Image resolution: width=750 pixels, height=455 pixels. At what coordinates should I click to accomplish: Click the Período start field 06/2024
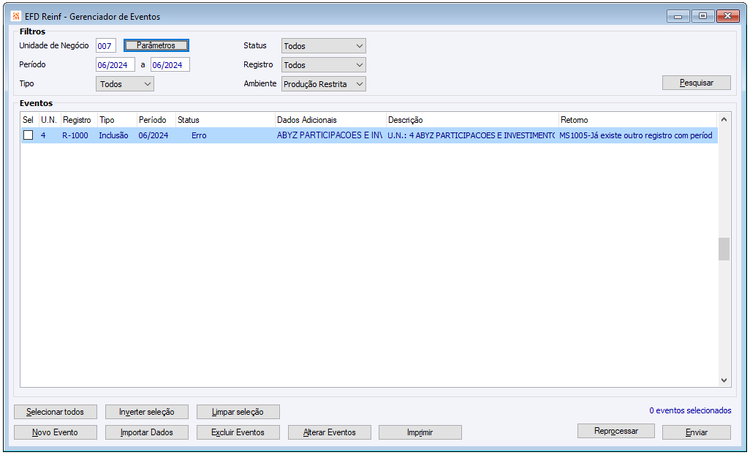point(115,65)
